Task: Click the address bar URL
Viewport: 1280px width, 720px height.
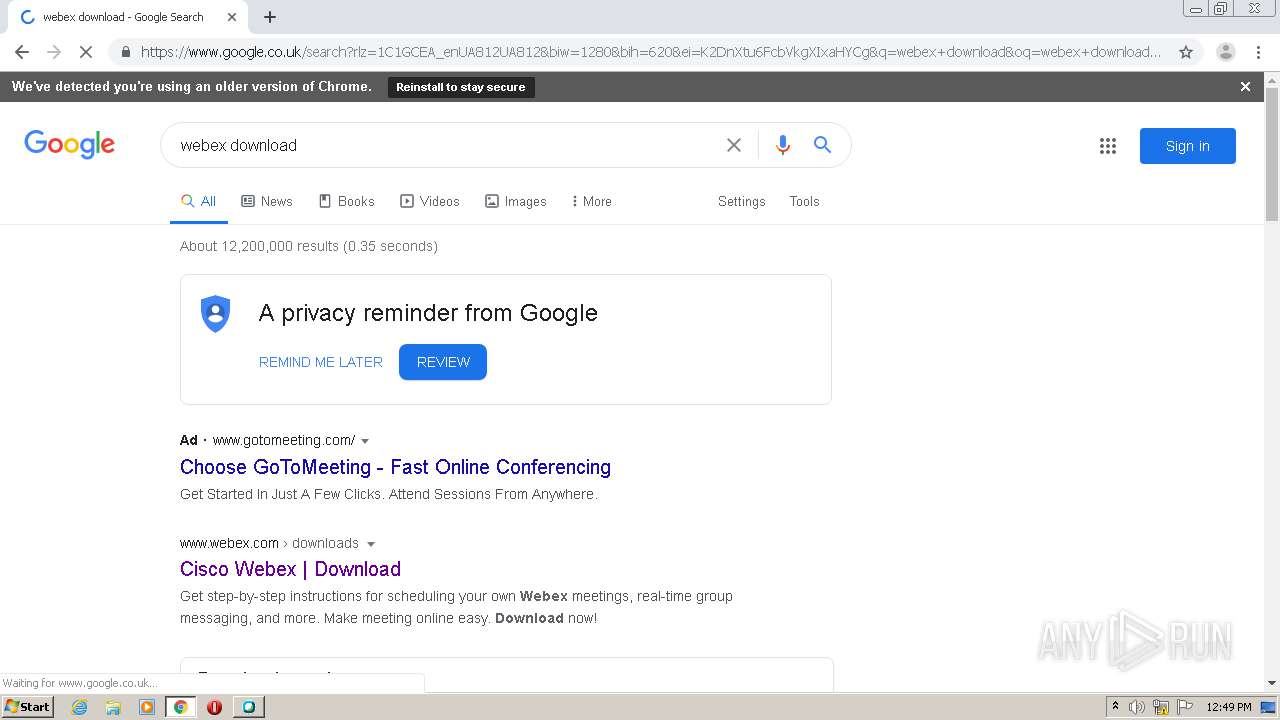Action: click(650, 52)
